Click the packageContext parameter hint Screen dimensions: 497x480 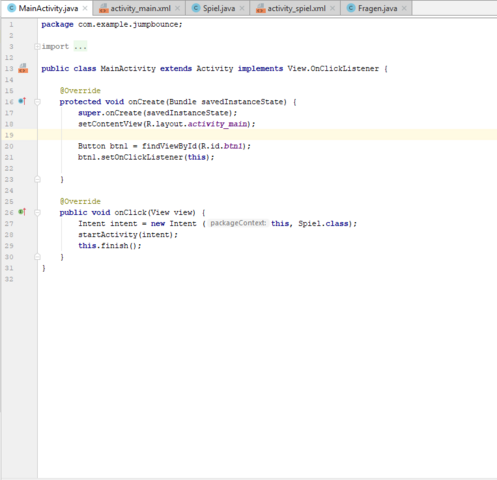(238, 223)
